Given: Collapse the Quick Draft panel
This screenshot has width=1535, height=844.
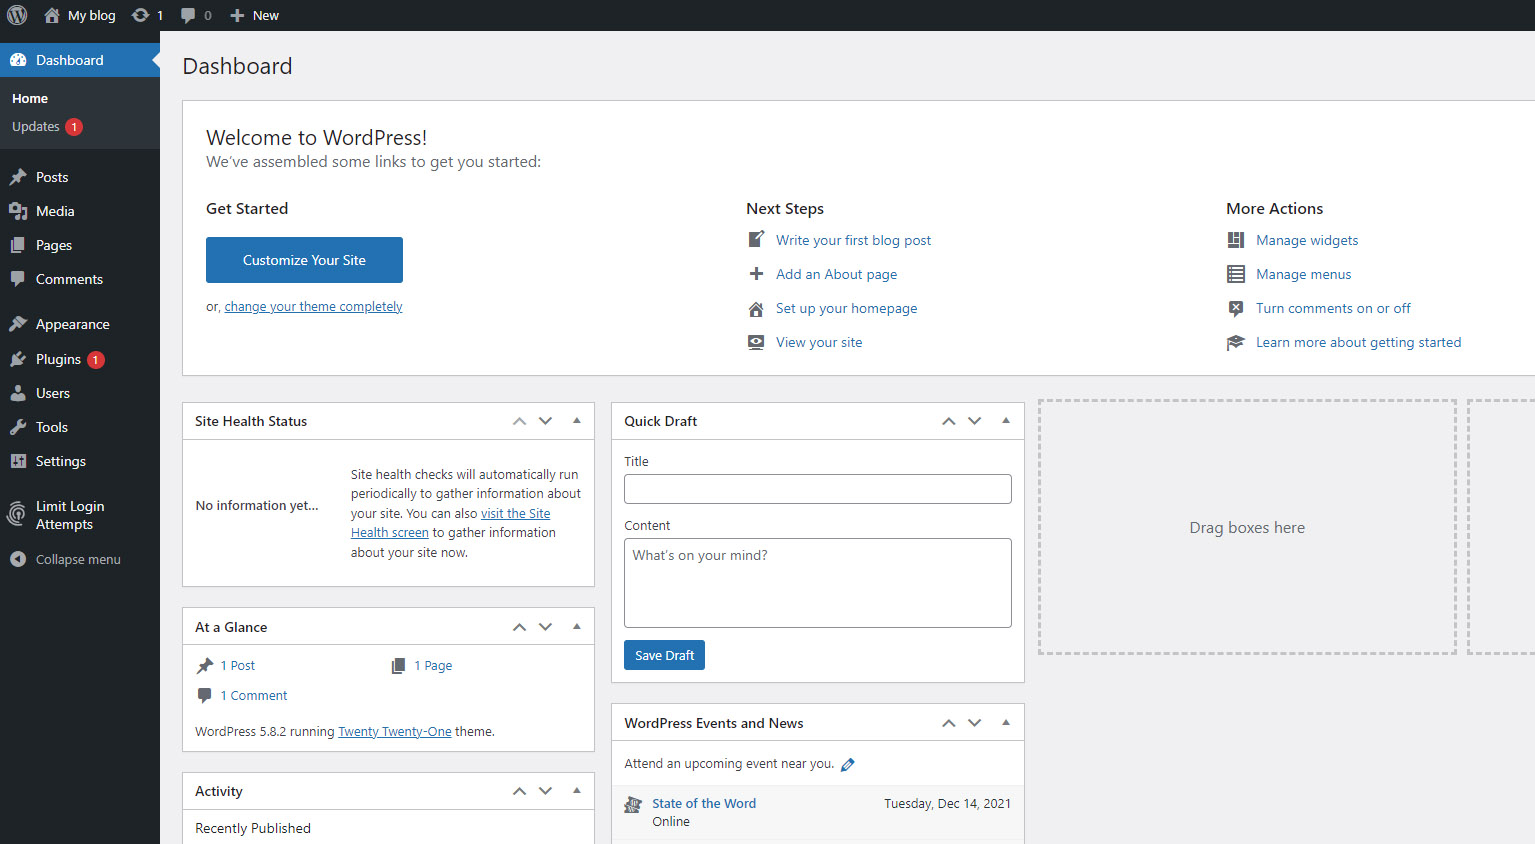Looking at the screenshot, I should tap(1006, 421).
